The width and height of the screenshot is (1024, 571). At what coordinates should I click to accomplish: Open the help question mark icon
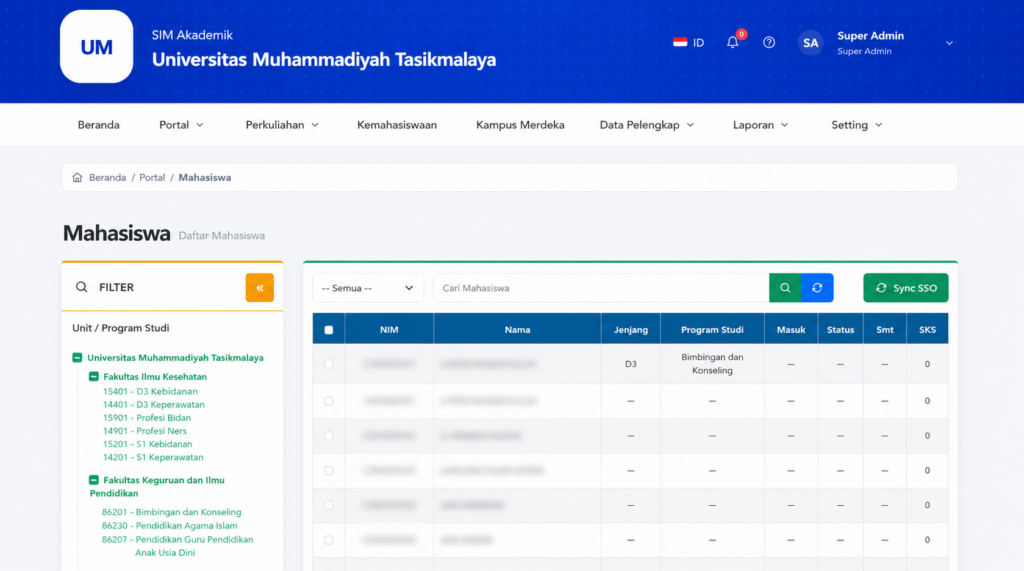tap(769, 42)
